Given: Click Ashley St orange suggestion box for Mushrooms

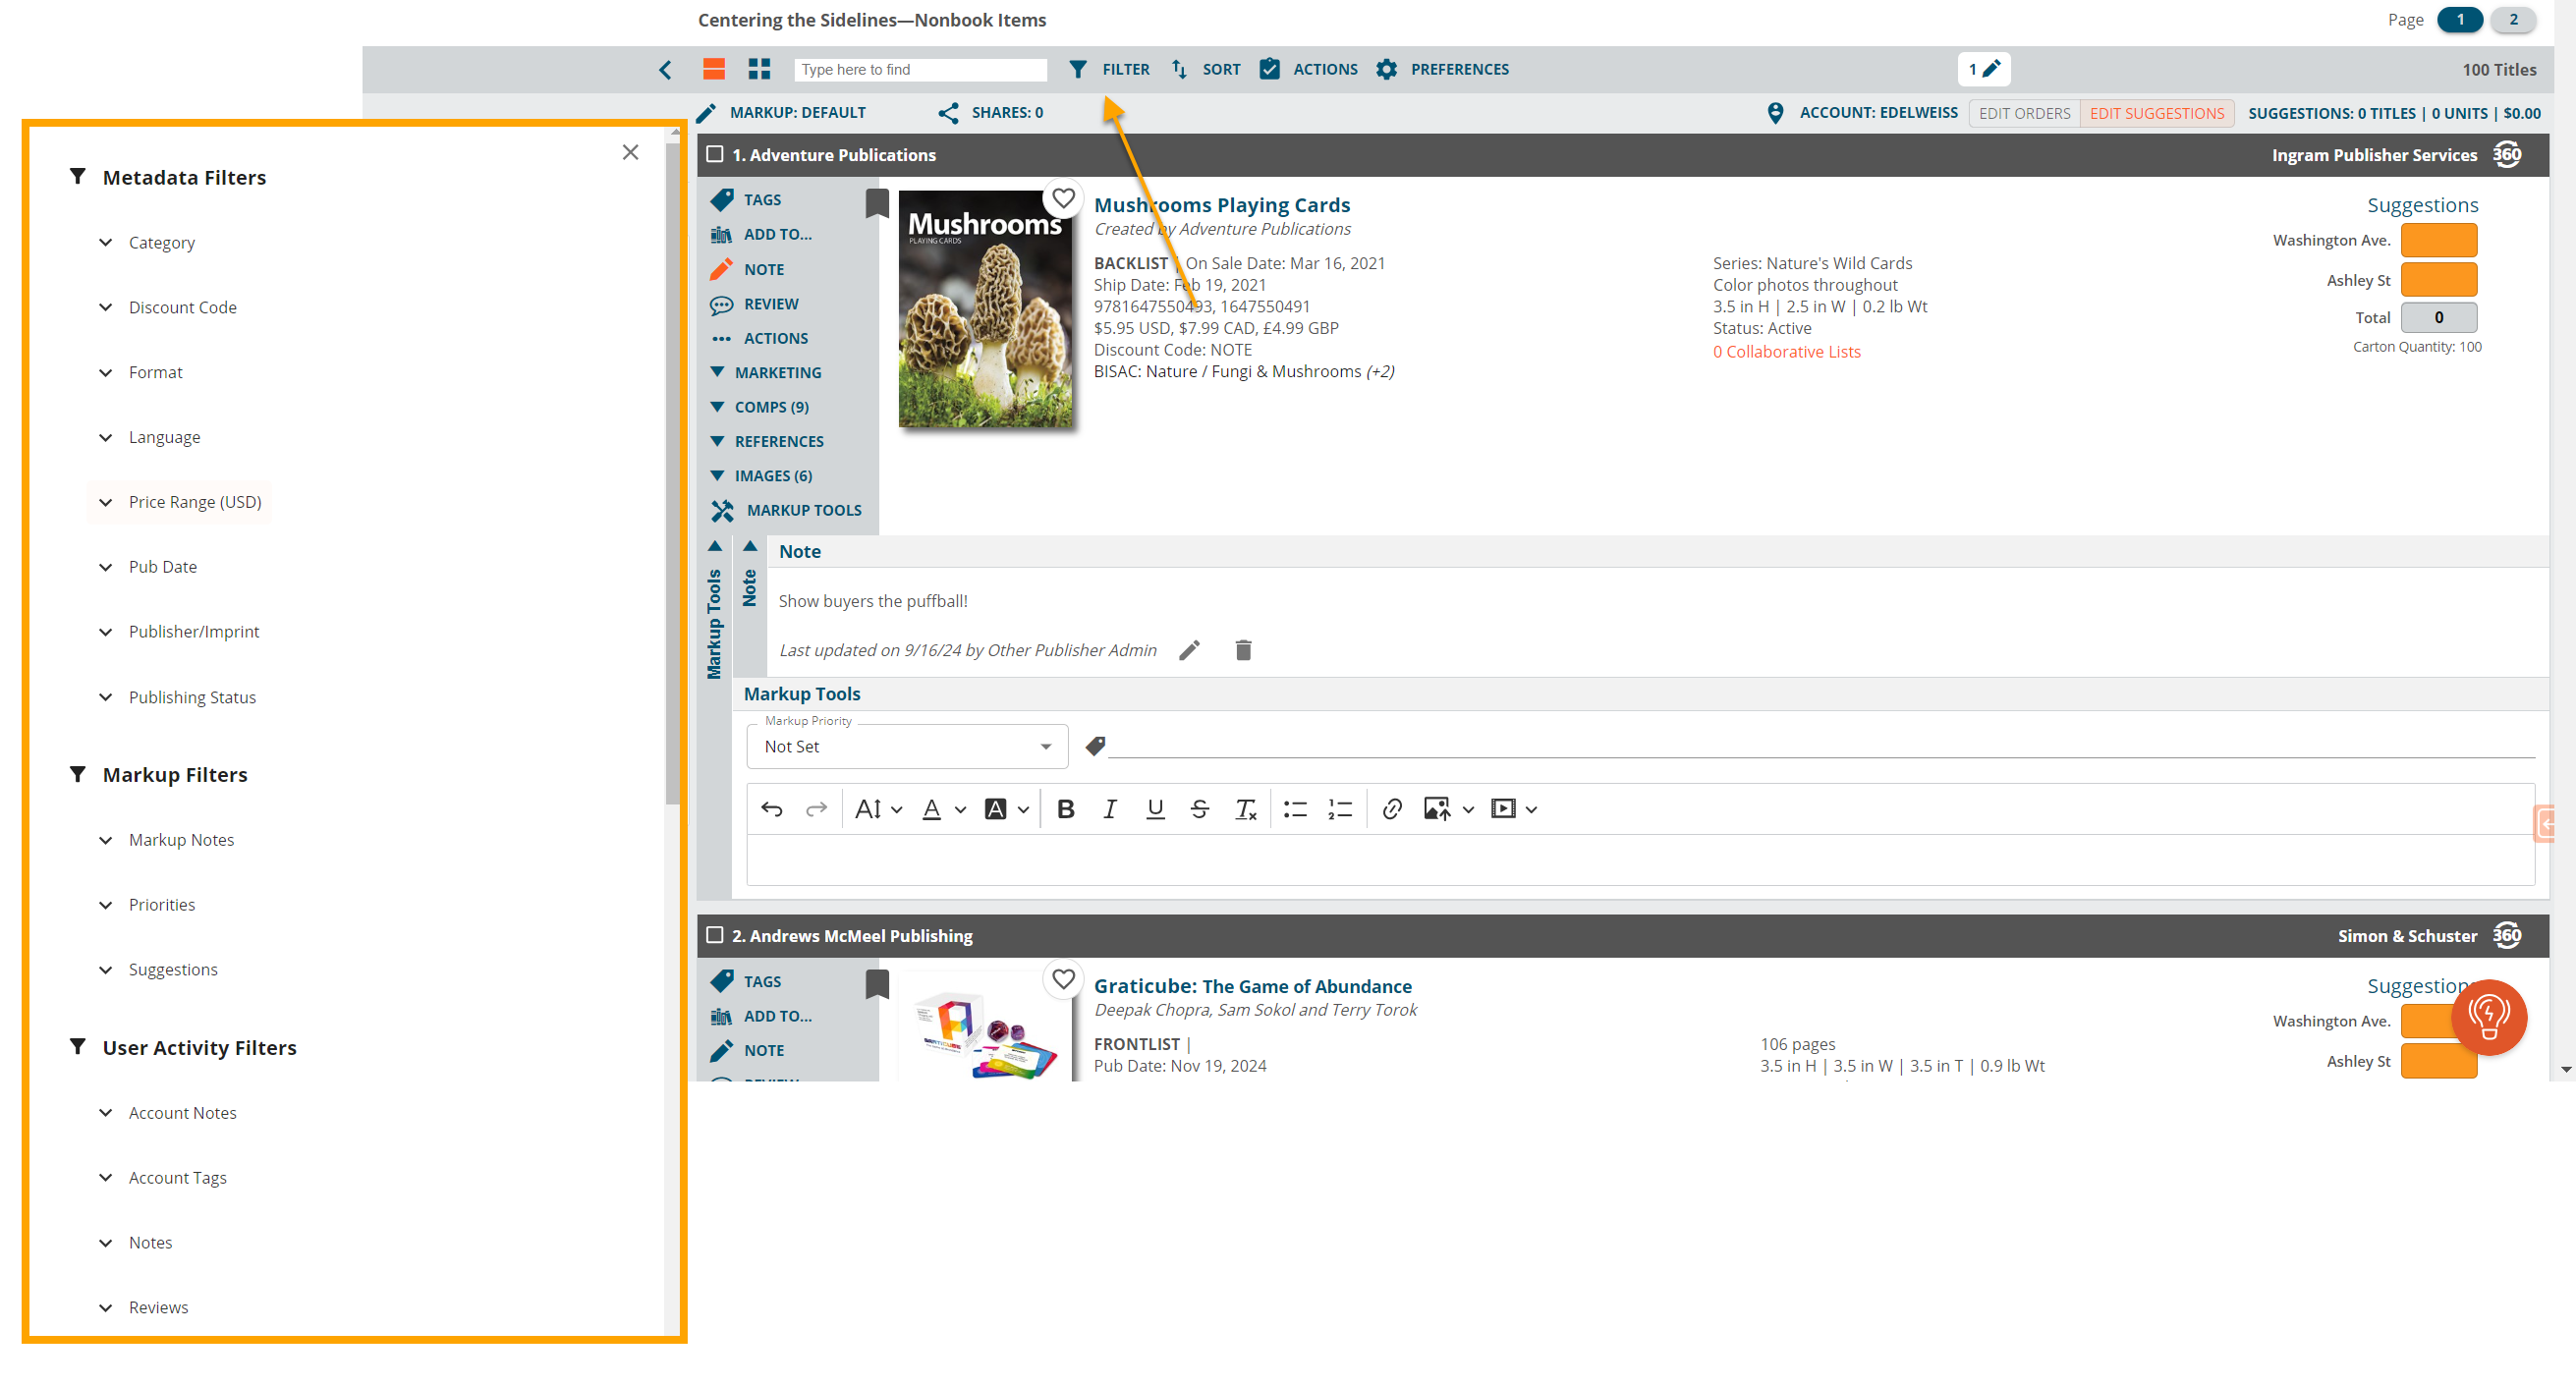Looking at the screenshot, I should (x=2438, y=280).
